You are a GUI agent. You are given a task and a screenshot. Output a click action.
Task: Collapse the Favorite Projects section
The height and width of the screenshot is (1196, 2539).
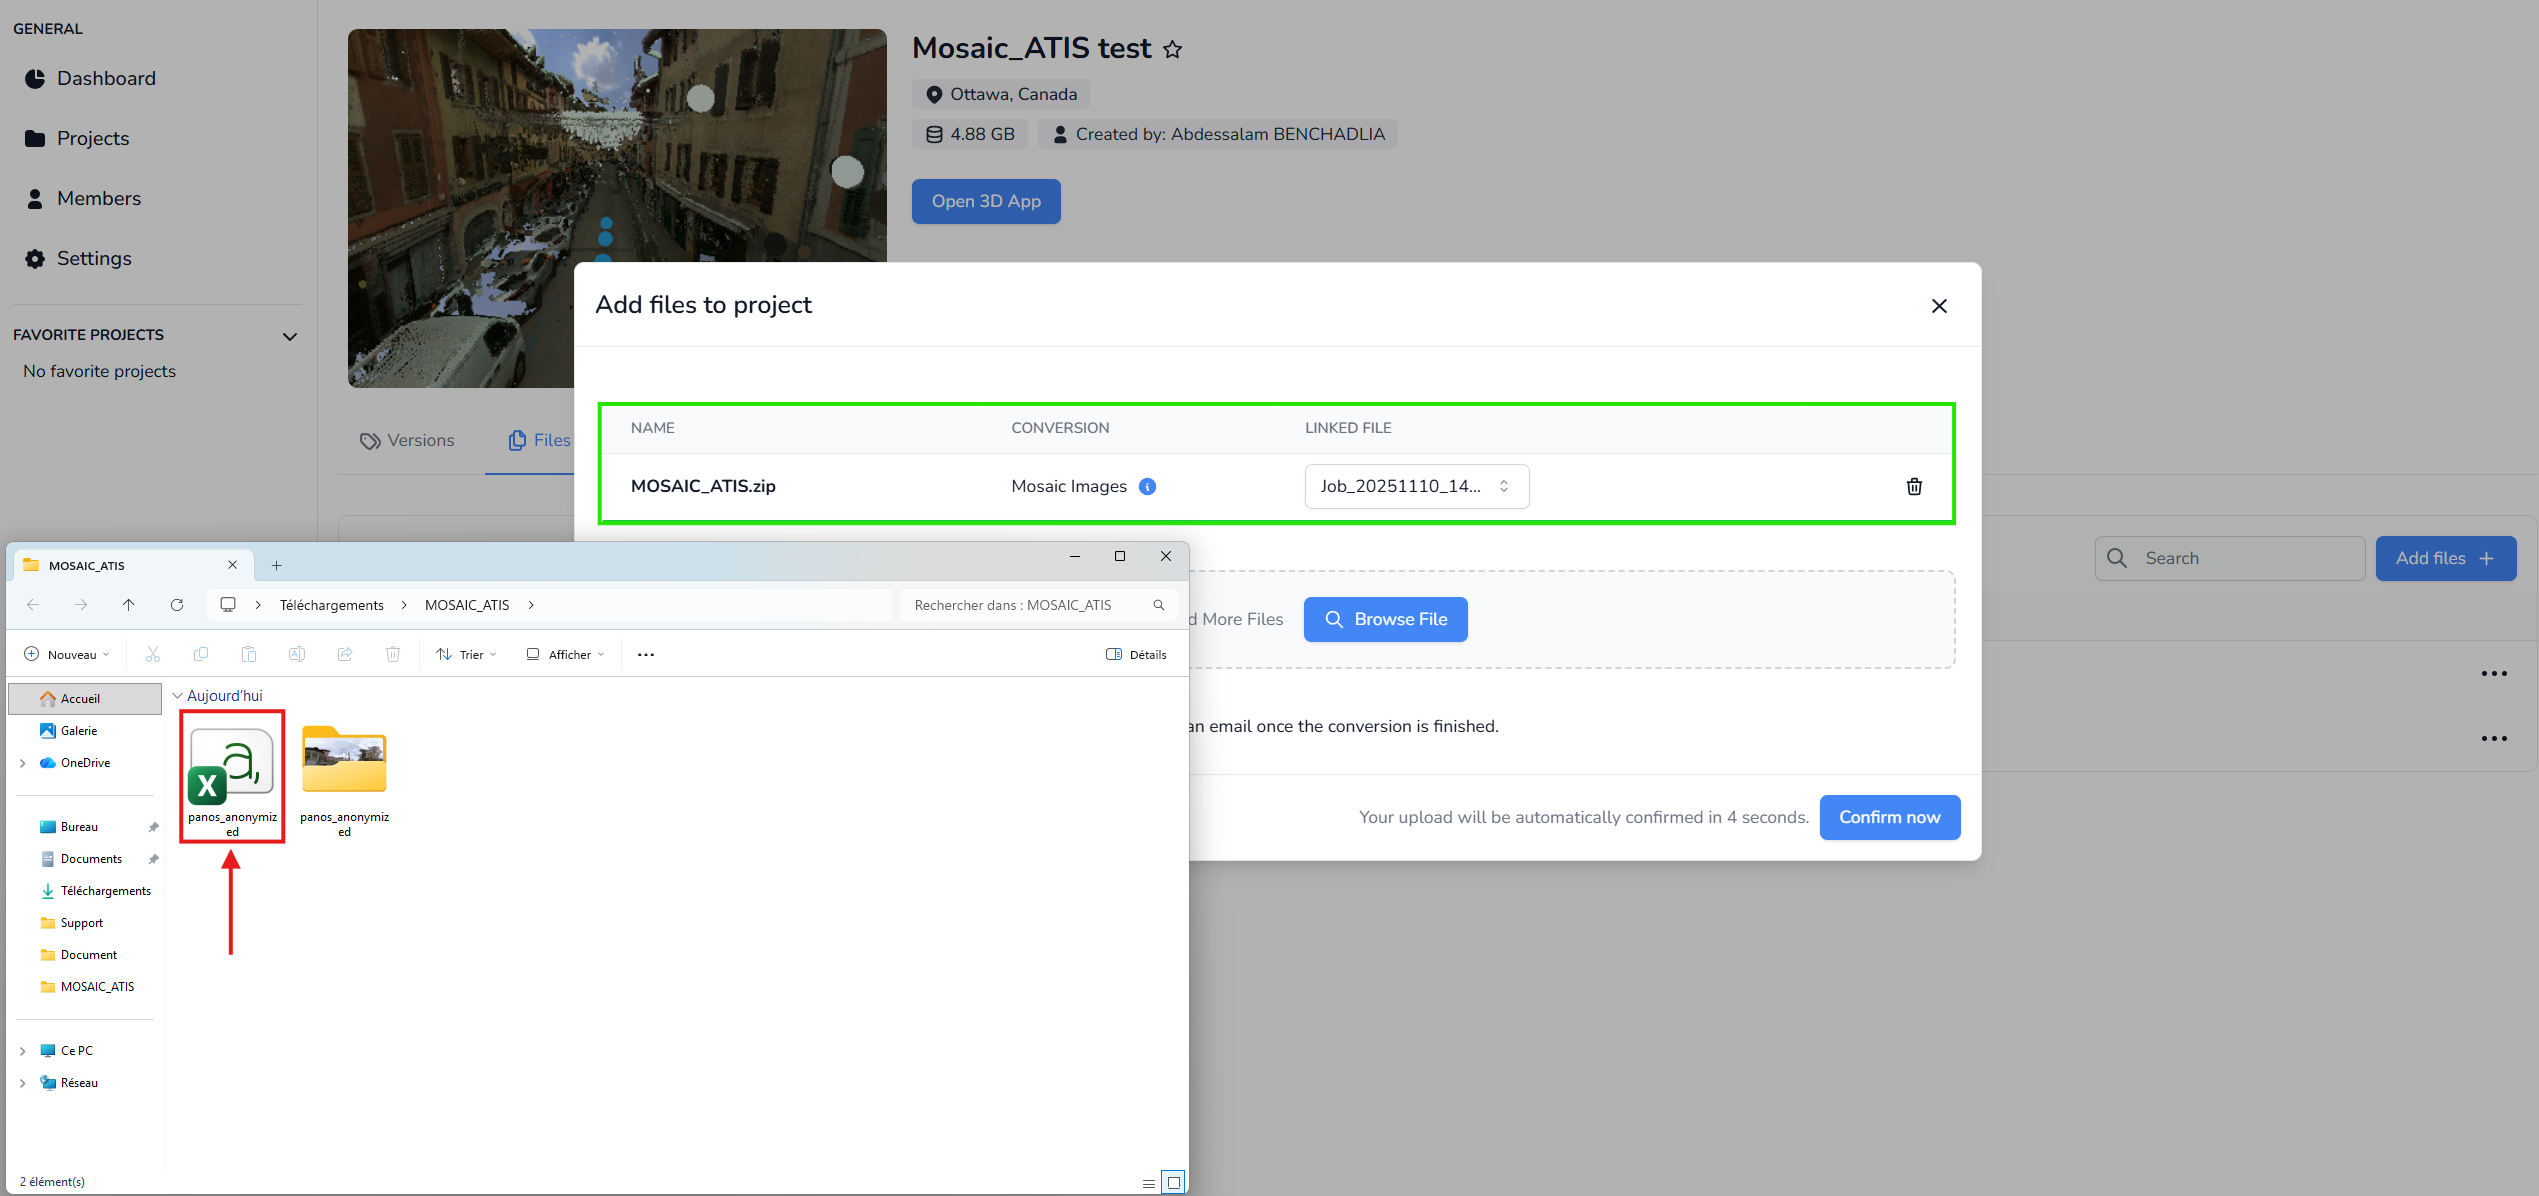click(x=289, y=336)
